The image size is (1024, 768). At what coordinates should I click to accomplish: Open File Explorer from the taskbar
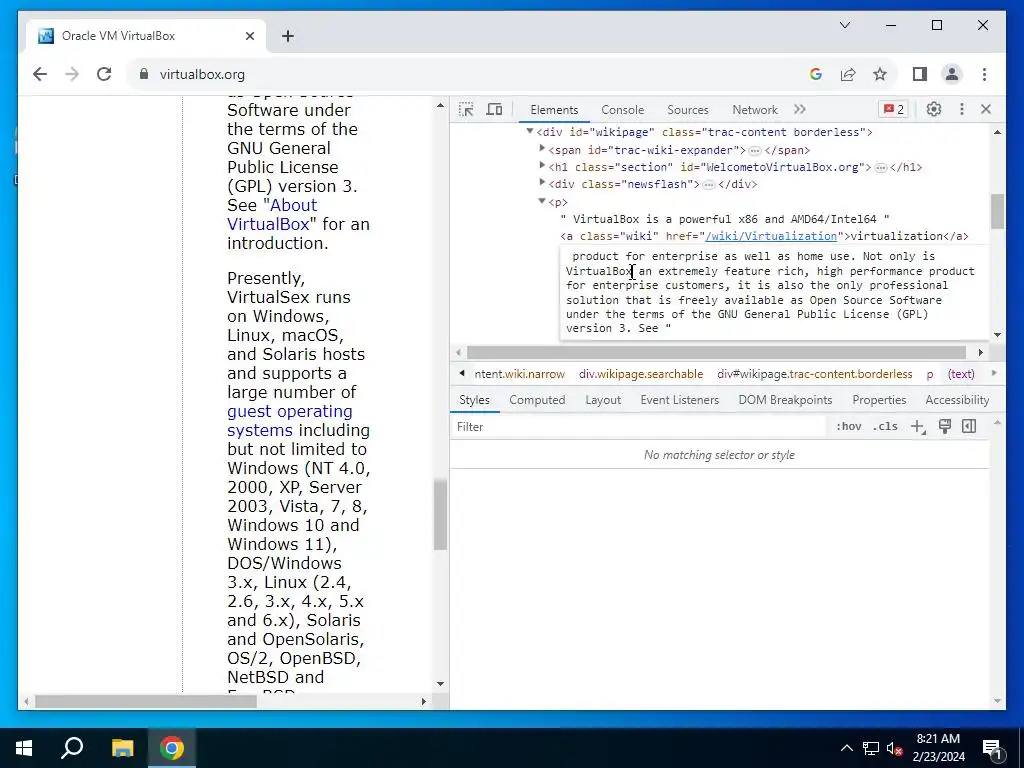coord(122,748)
